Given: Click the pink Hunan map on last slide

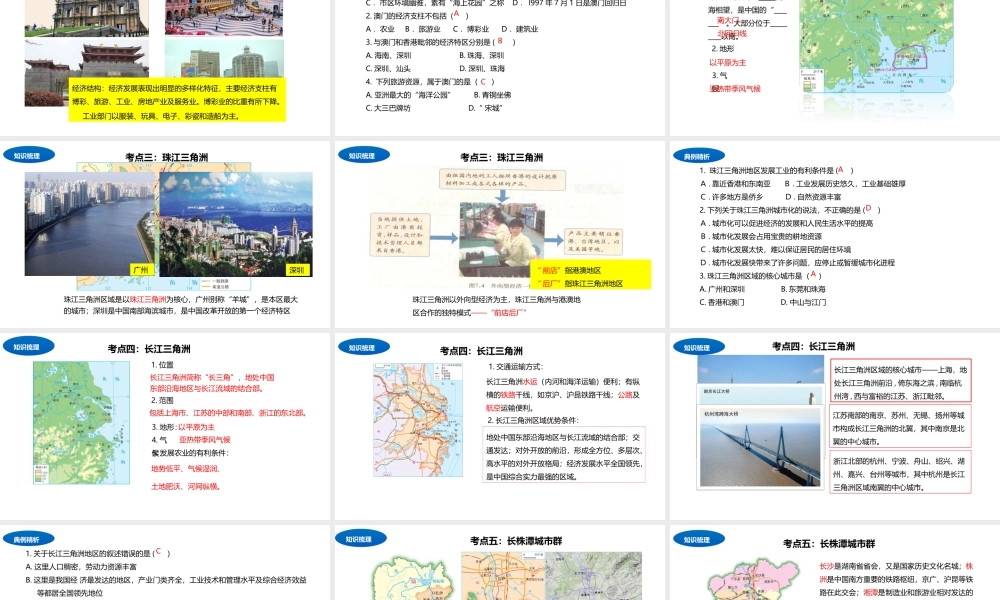Looking at the screenshot, I should click(753, 580).
